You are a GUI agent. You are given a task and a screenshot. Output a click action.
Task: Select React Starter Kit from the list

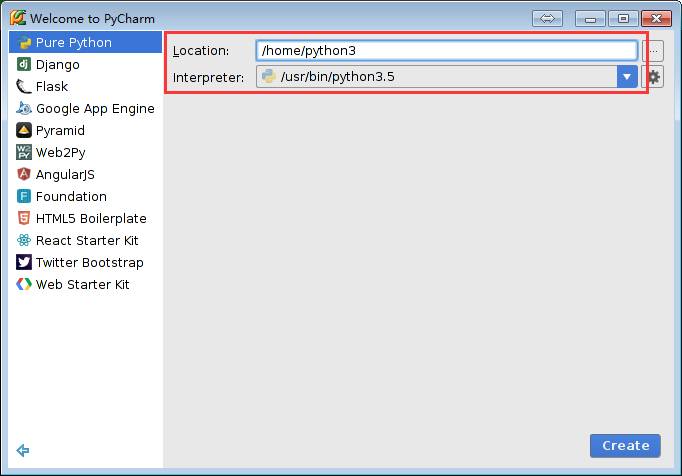(85, 240)
